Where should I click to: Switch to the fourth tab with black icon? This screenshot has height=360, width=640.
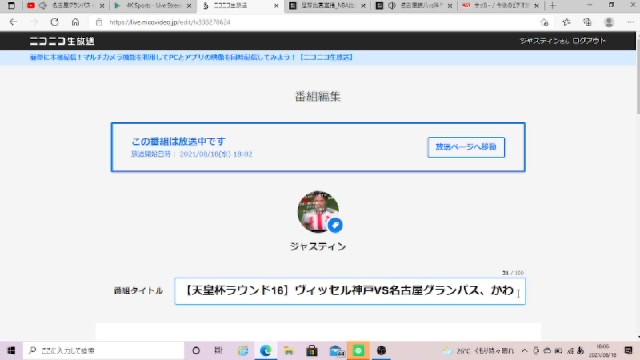click(327, 6)
